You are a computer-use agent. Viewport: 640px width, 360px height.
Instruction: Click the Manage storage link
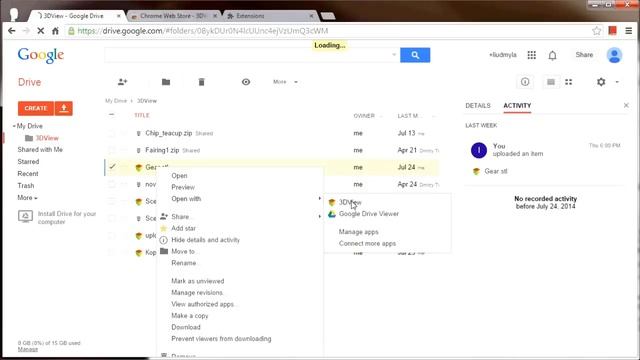(x=28, y=349)
